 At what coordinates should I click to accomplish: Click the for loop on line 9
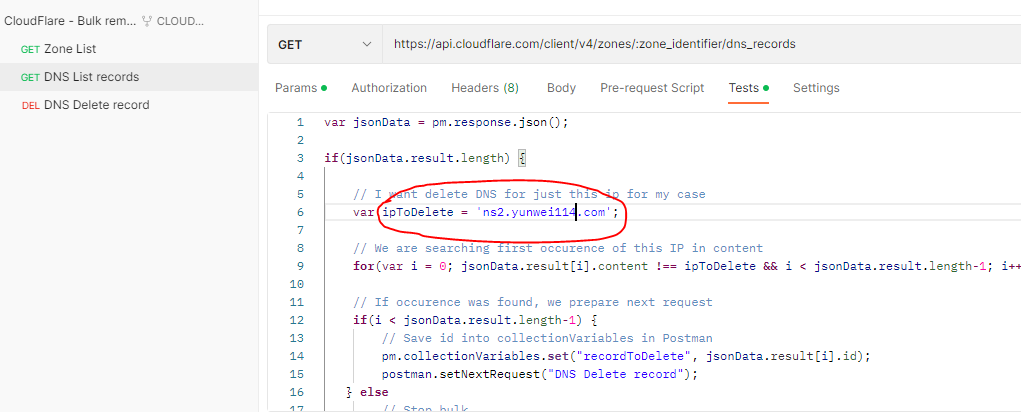[x=687, y=266]
